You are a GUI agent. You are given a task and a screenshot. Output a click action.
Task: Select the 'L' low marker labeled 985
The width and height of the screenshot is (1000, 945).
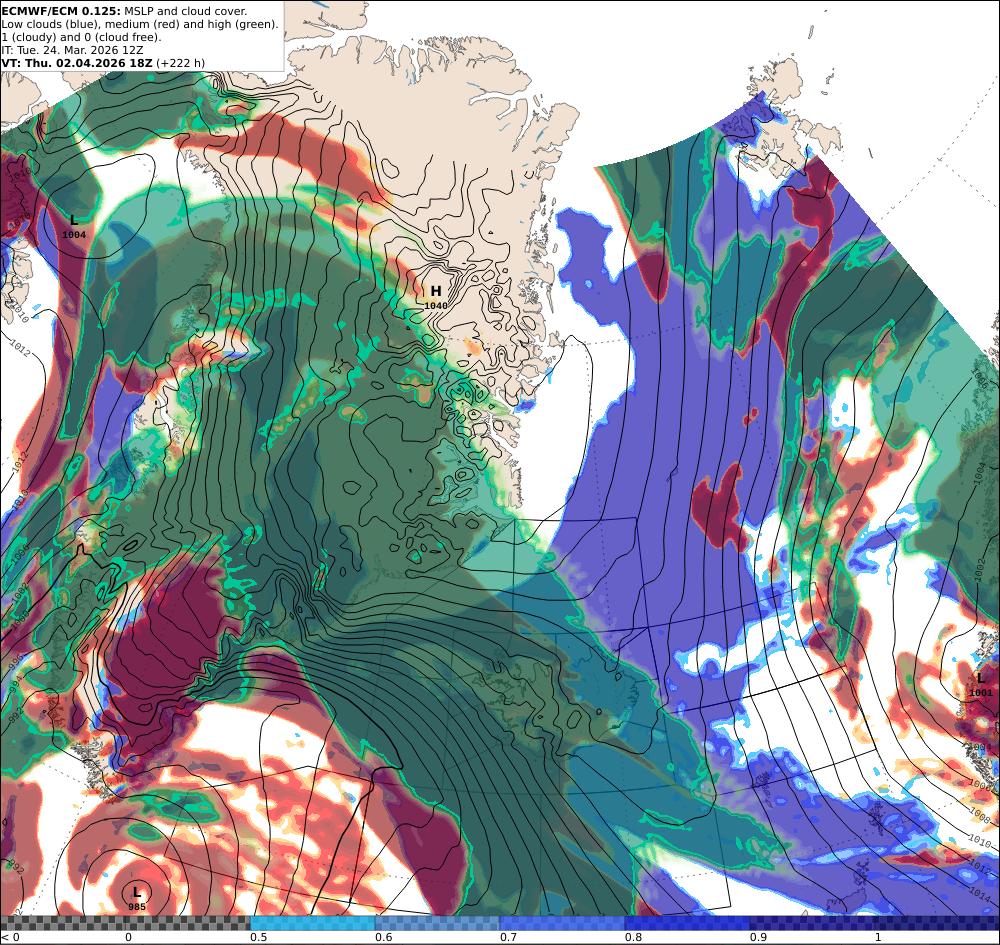(137, 892)
